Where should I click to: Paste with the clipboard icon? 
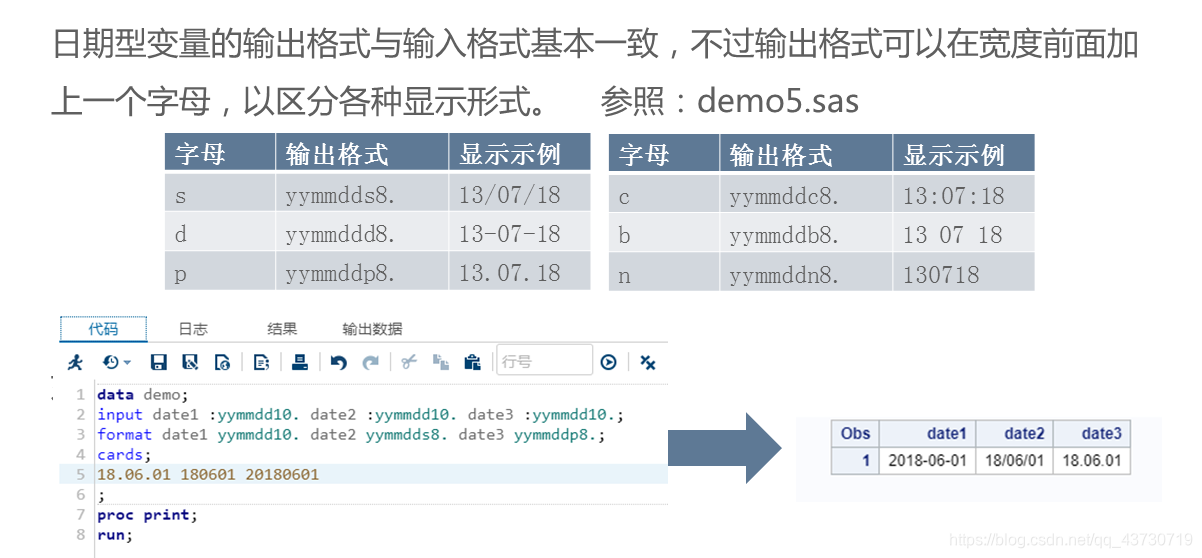point(473,362)
